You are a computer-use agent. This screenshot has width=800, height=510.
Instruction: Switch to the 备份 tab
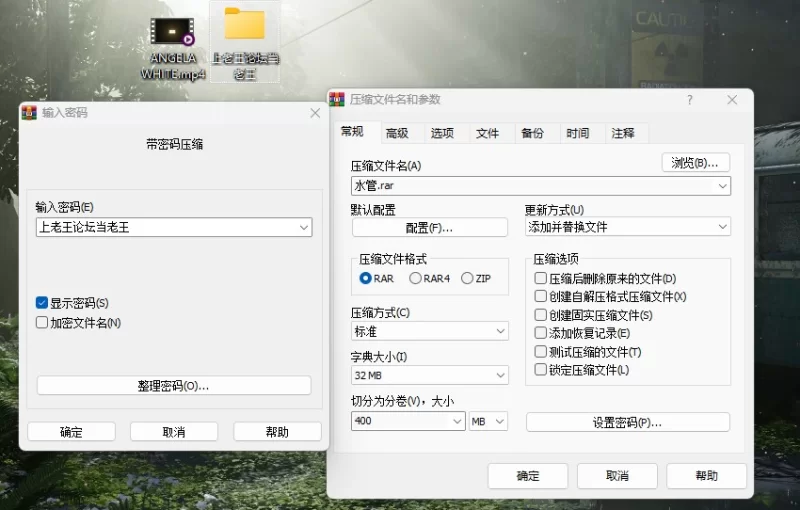click(x=532, y=133)
